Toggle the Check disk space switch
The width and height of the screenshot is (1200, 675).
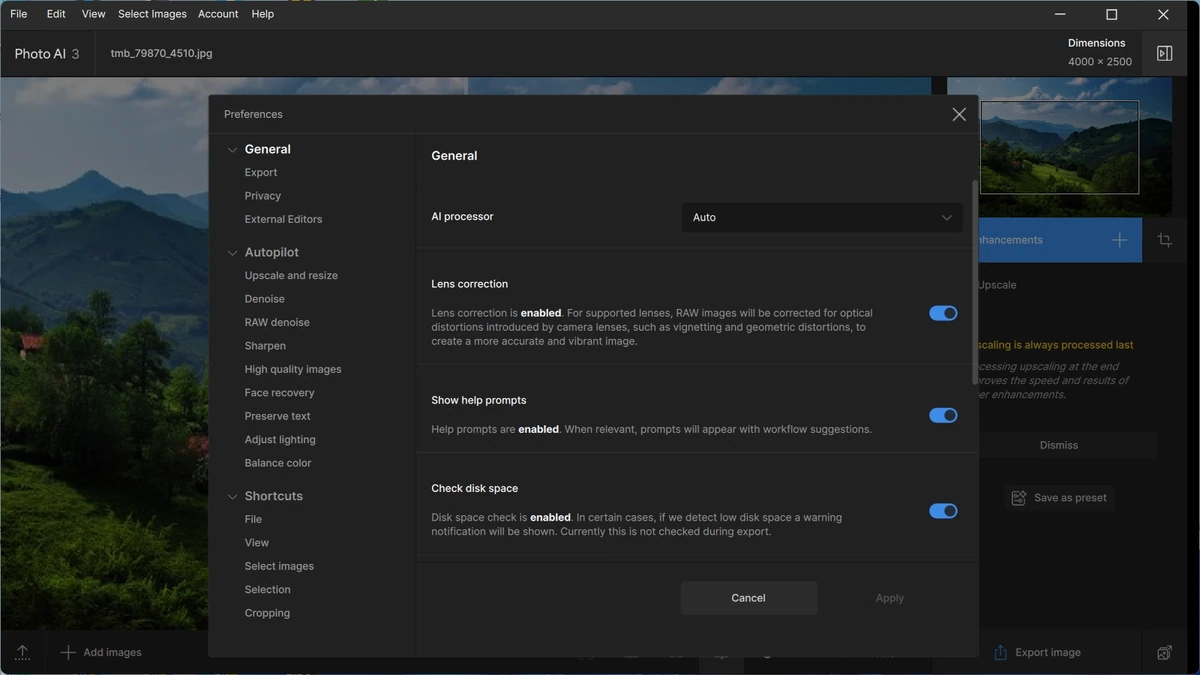[x=943, y=511]
